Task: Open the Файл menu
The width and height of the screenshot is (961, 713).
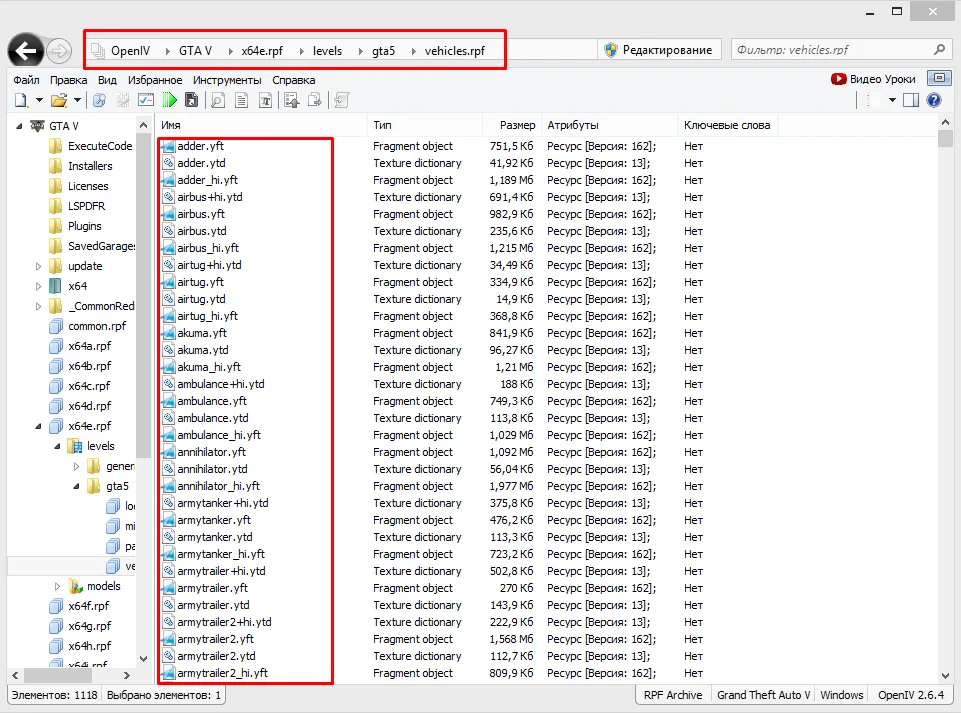Action: (26, 80)
